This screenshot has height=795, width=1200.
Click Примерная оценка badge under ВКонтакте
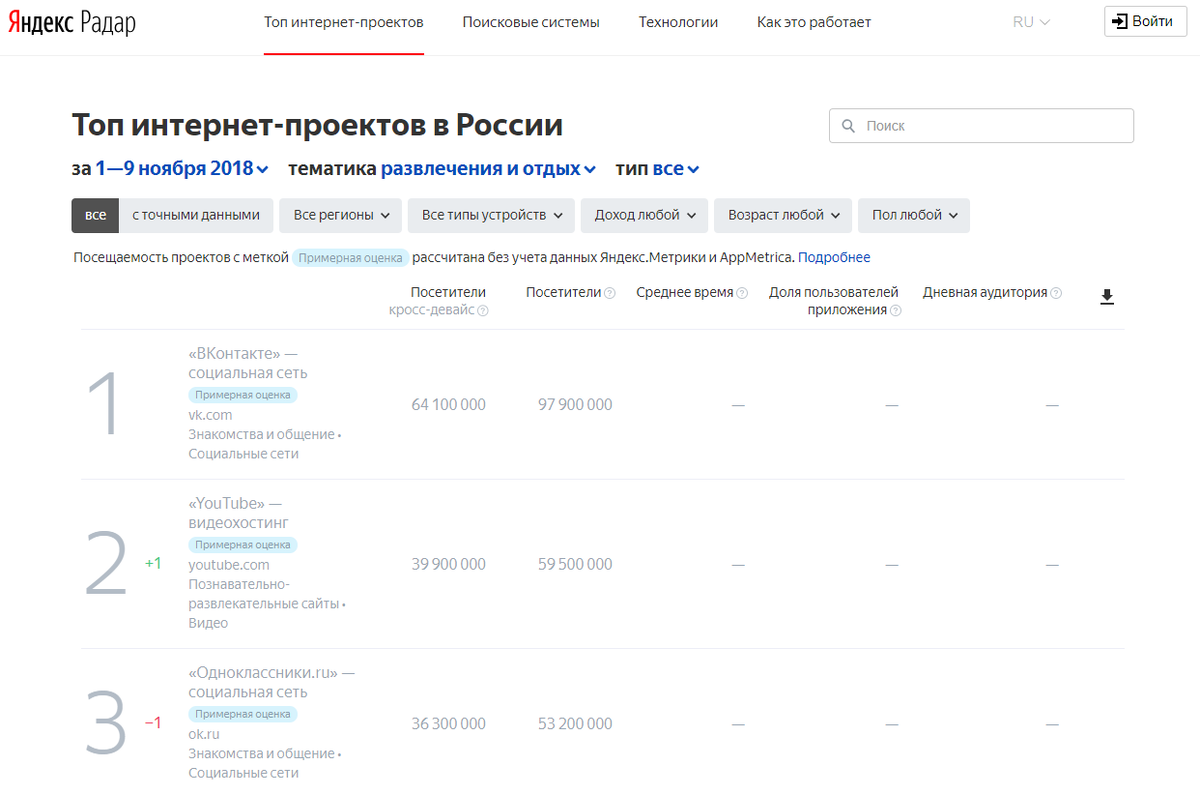tap(243, 395)
